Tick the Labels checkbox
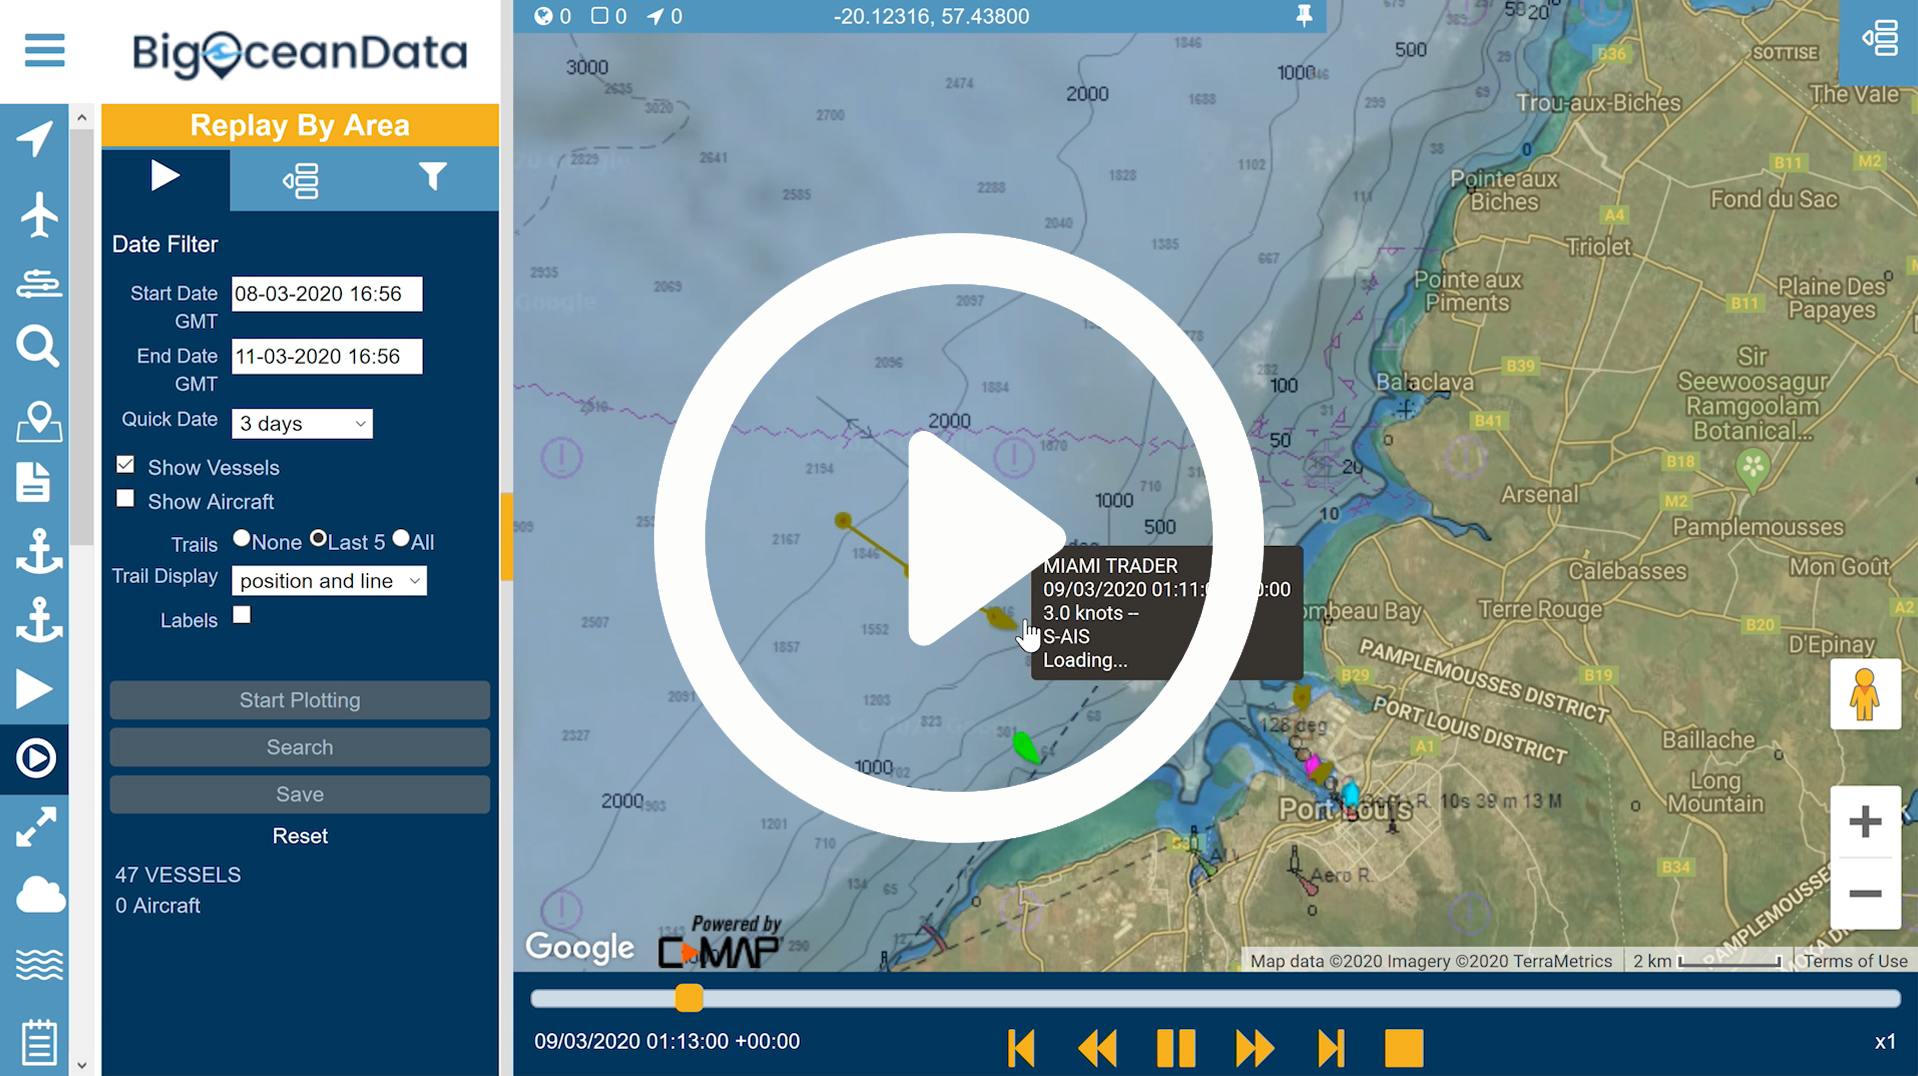 click(x=242, y=615)
